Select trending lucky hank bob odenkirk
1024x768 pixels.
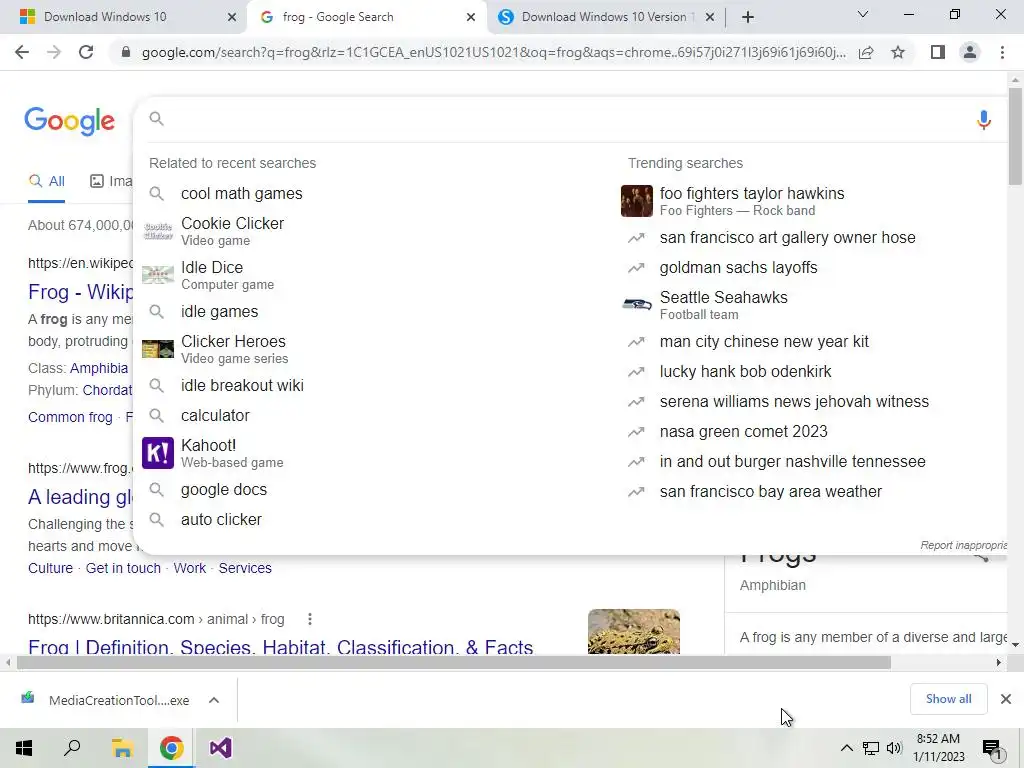click(x=745, y=372)
